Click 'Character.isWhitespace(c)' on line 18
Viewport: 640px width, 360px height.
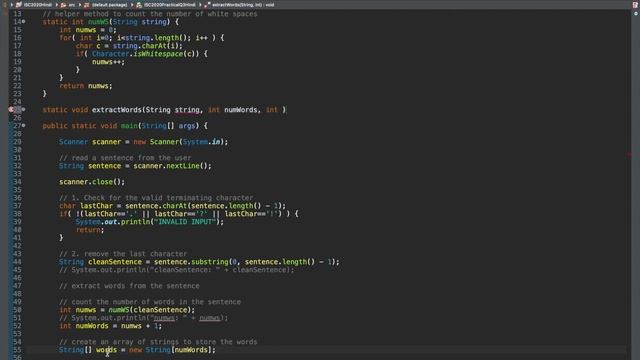145,53
